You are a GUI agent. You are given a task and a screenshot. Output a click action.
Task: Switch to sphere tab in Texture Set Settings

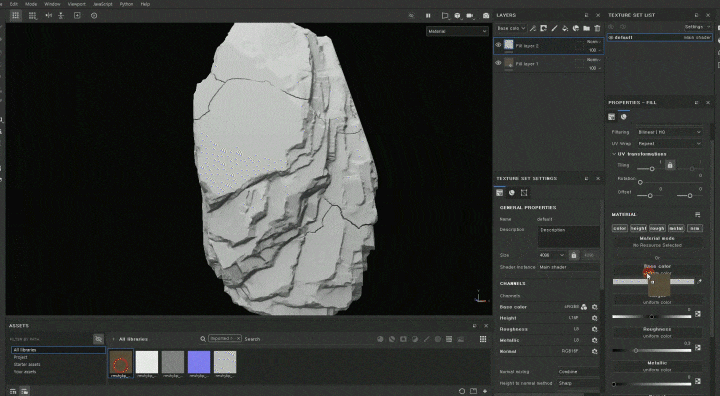pos(512,193)
